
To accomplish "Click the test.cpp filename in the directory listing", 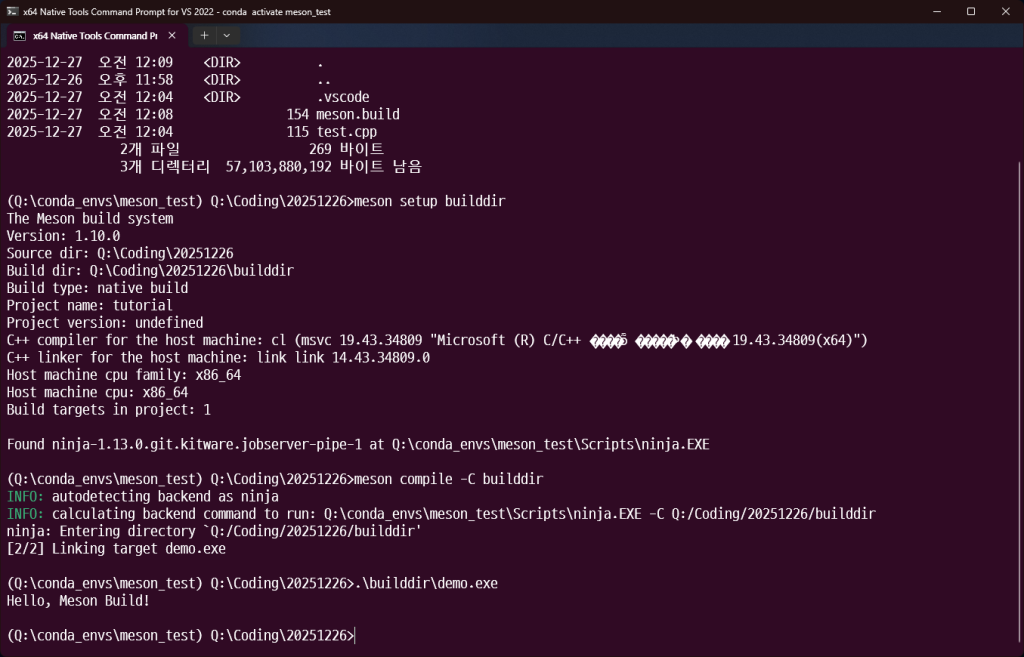I will (x=346, y=131).
